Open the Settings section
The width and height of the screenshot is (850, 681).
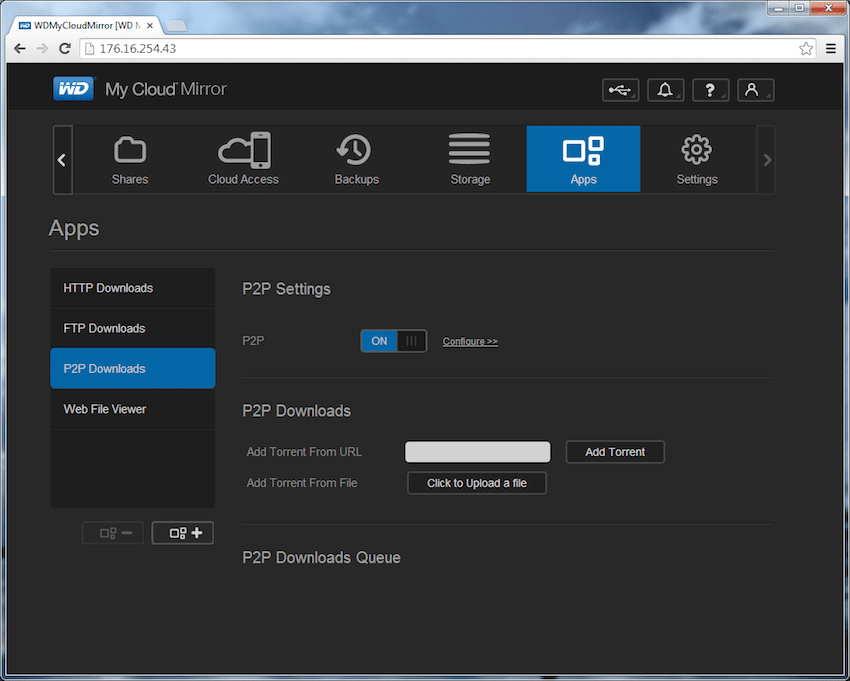[697, 159]
